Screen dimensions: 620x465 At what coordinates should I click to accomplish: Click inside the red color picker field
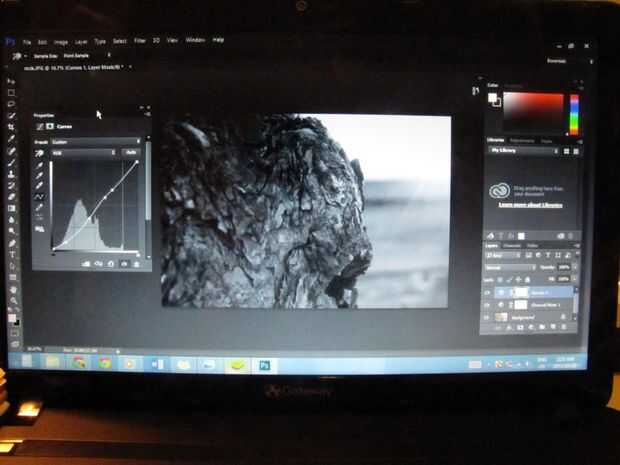coord(533,113)
